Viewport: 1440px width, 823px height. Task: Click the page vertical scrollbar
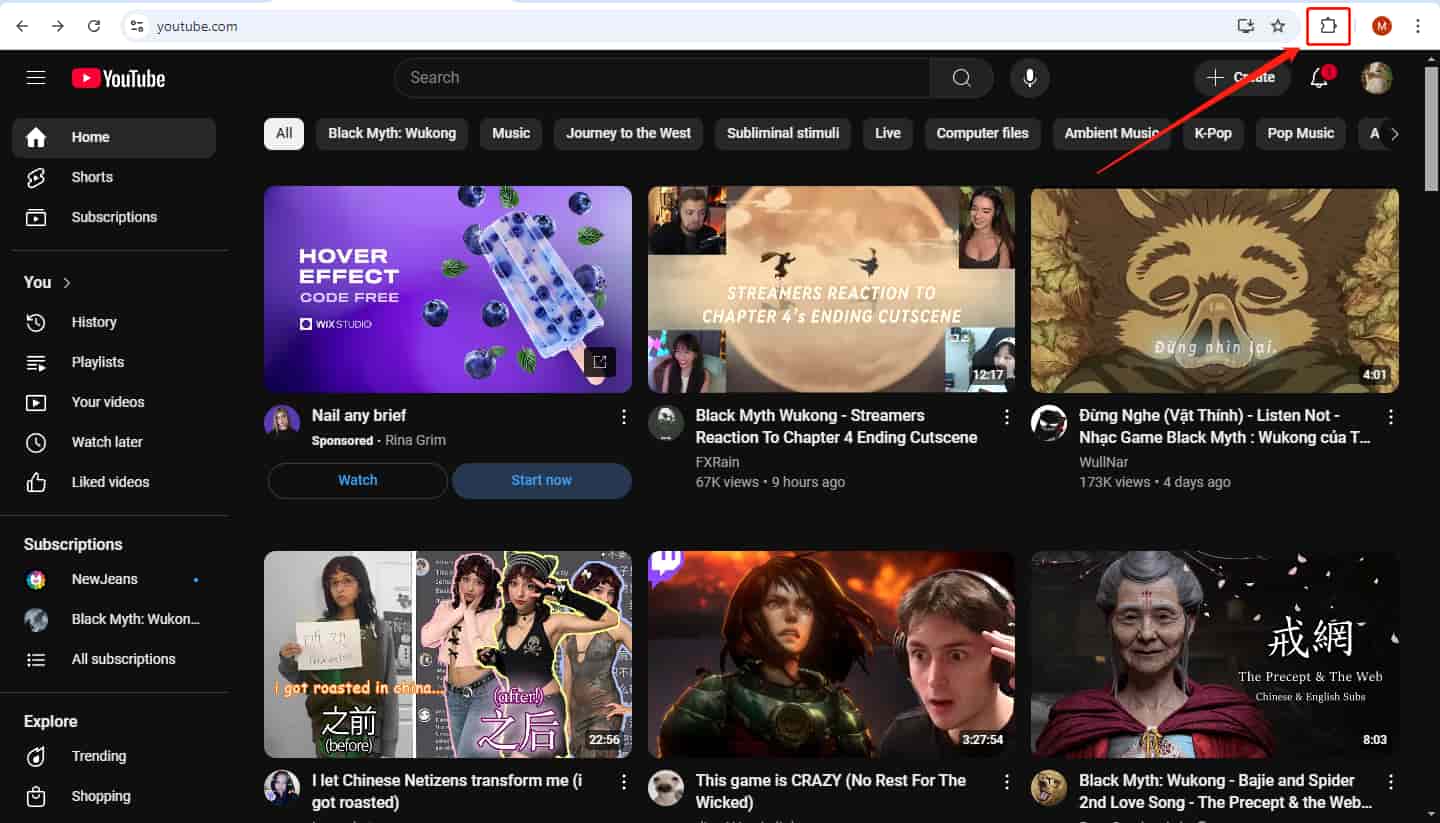(x=1432, y=130)
